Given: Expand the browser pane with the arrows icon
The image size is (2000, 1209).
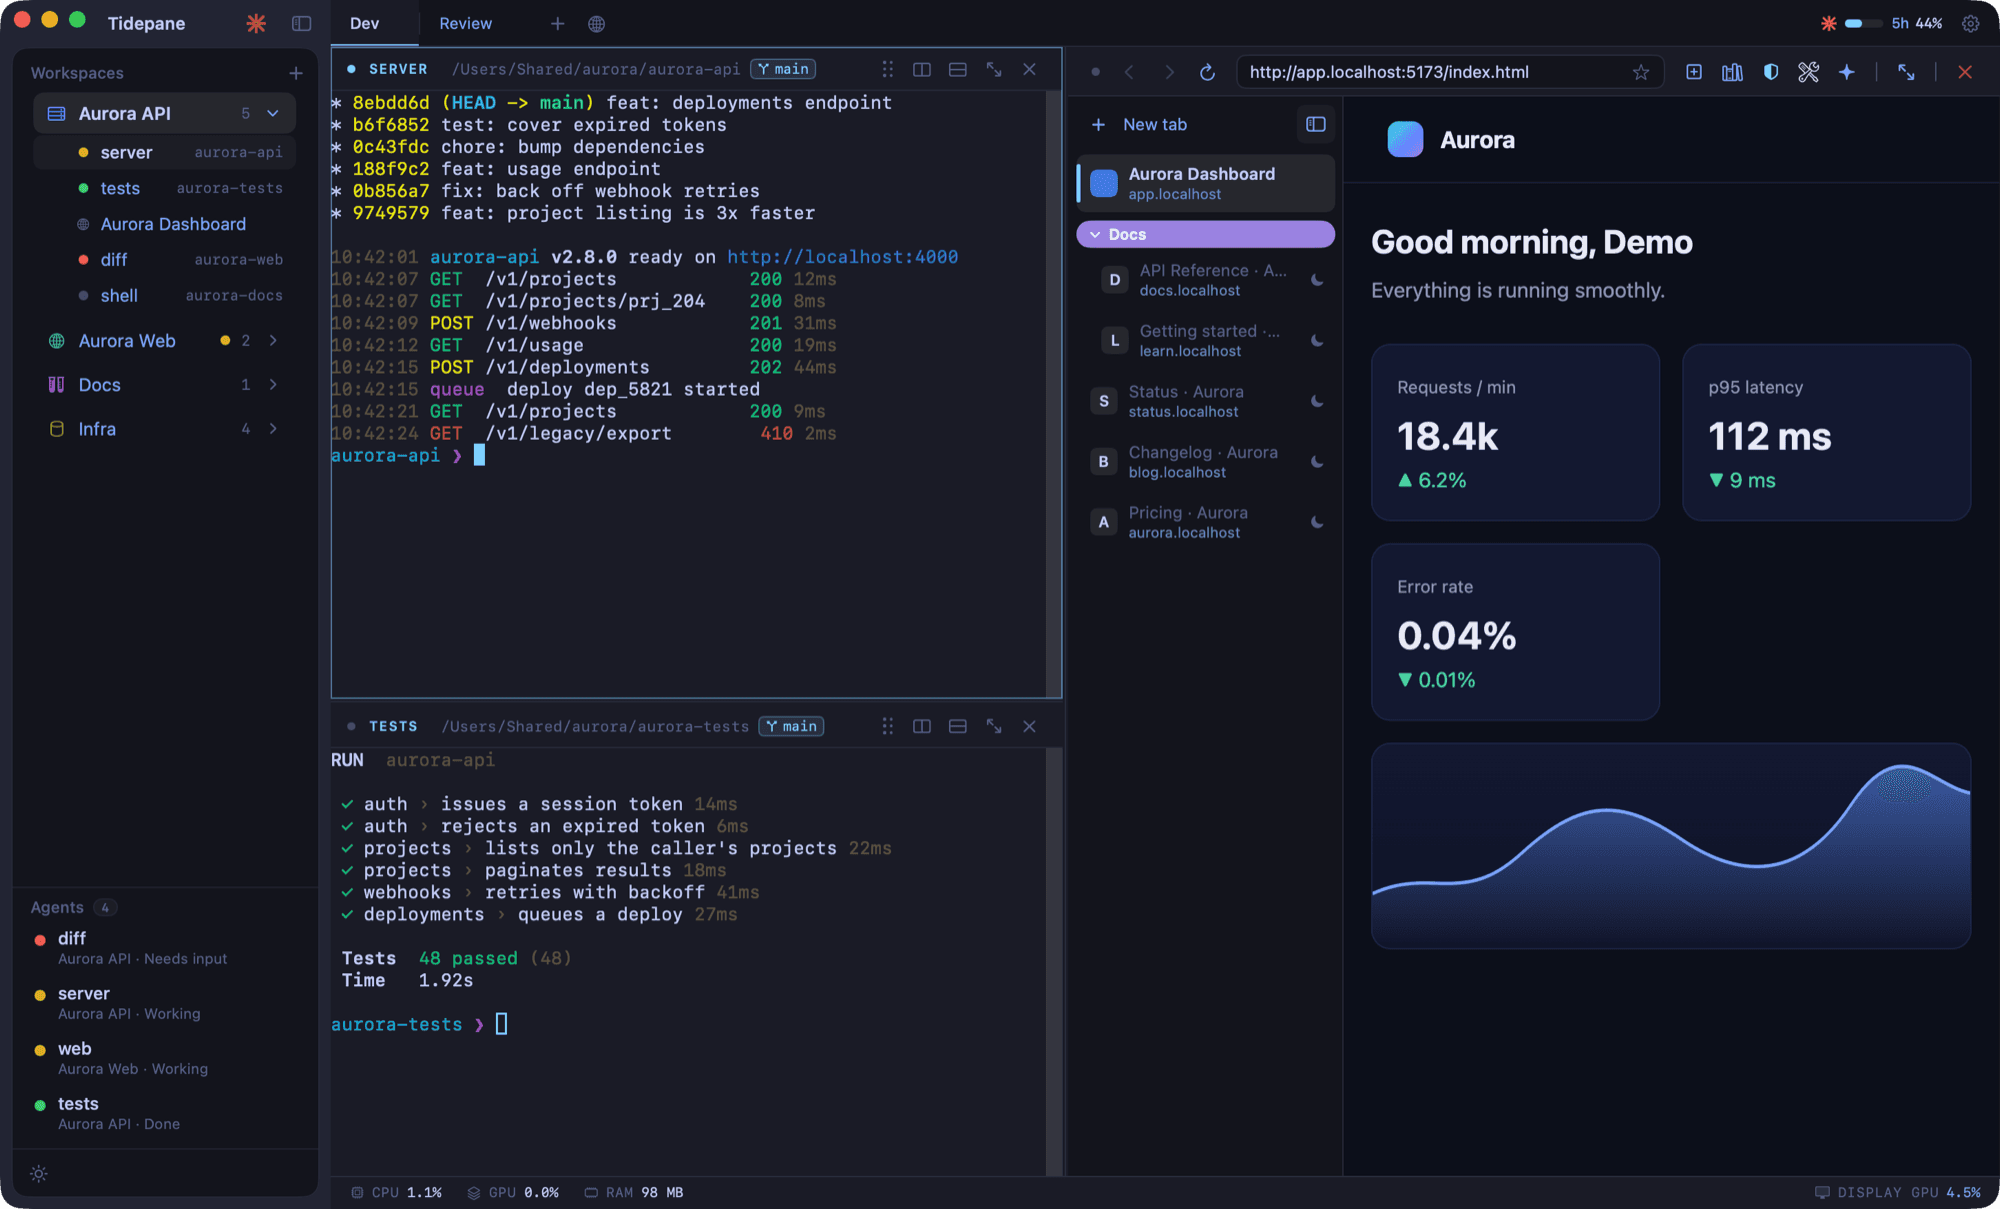Looking at the screenshot, I should [x=1906, y=72].
